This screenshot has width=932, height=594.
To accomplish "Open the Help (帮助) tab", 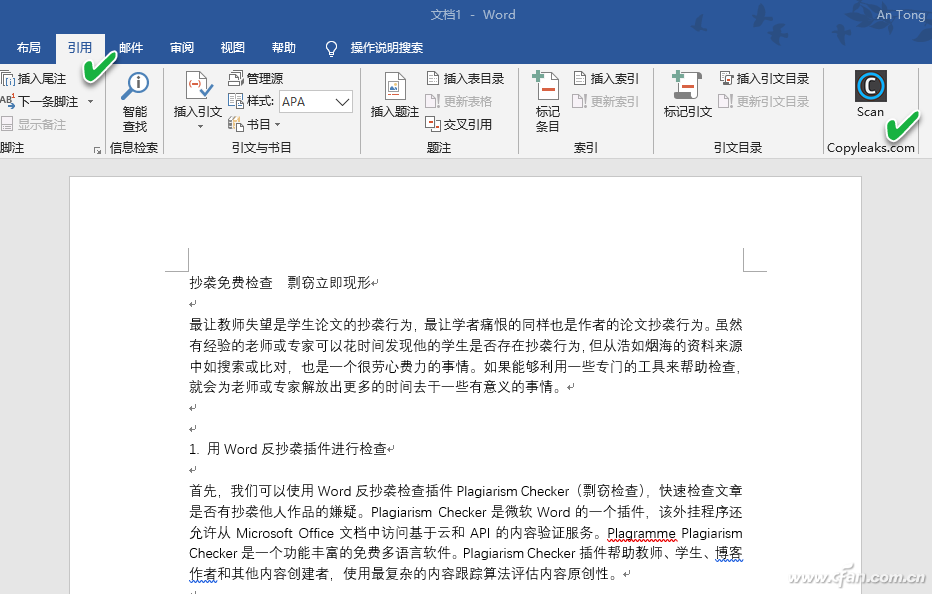I will pyautogui.click(x=284, y=48).
